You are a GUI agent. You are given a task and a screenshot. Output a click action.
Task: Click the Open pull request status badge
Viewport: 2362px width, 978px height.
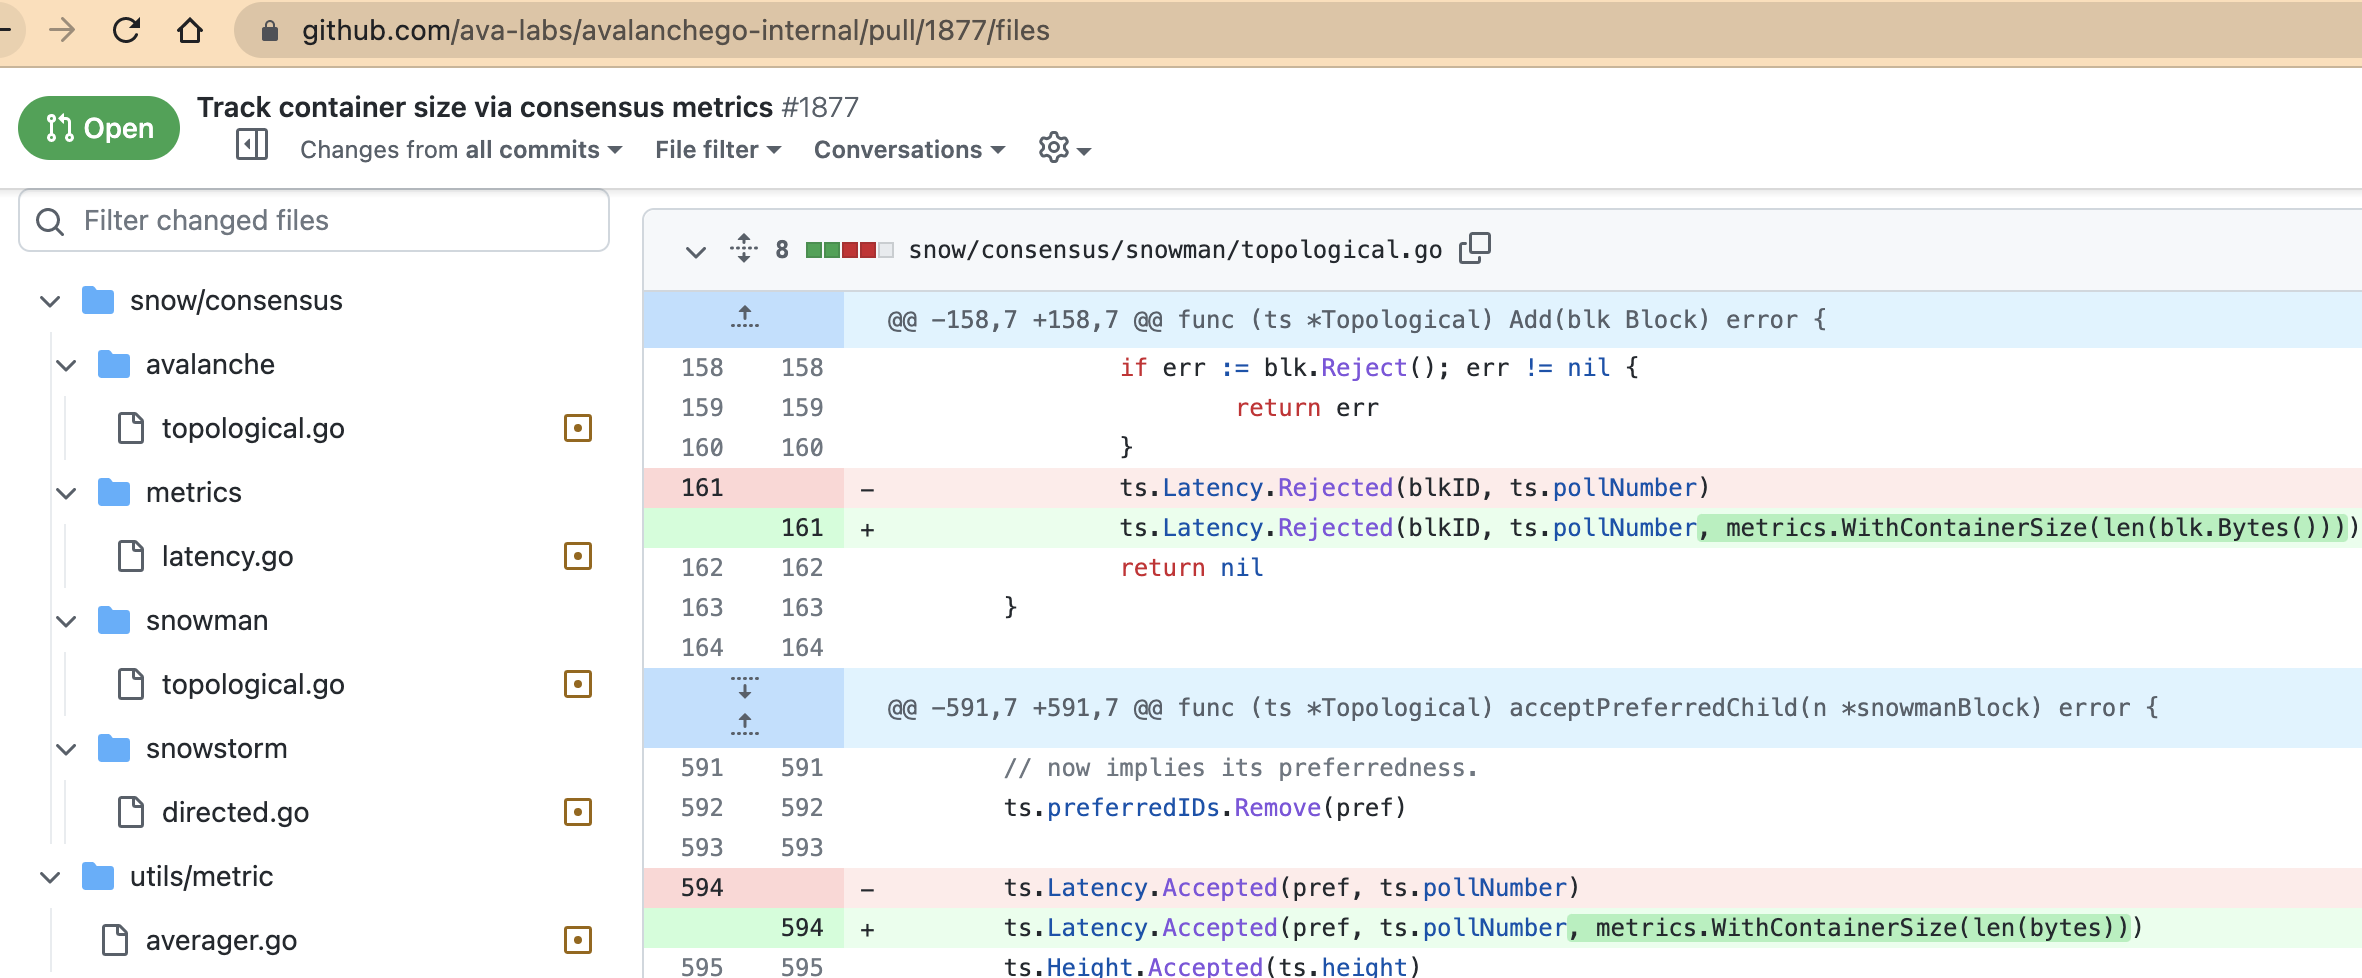click(99, 128)
